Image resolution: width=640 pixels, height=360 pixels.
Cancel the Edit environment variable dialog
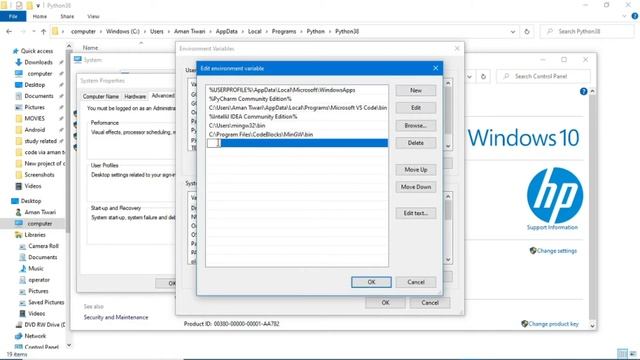[416, 282]
